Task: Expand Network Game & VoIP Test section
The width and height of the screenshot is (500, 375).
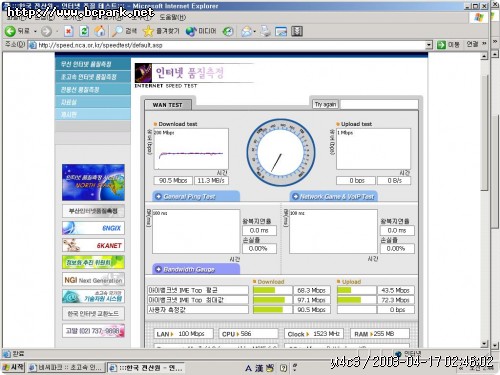Action: 333,196
